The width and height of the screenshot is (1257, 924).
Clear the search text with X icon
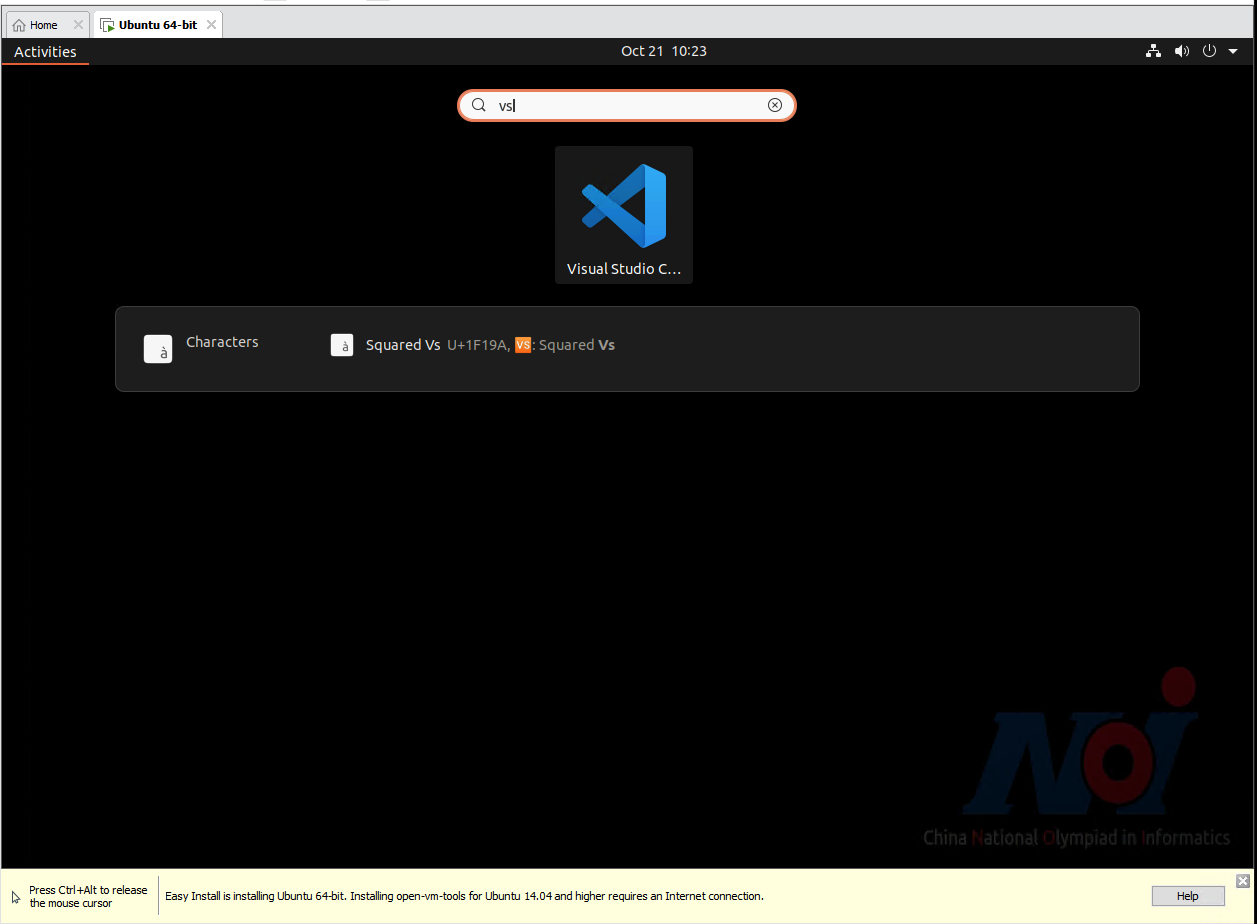(x=774, y=105)
